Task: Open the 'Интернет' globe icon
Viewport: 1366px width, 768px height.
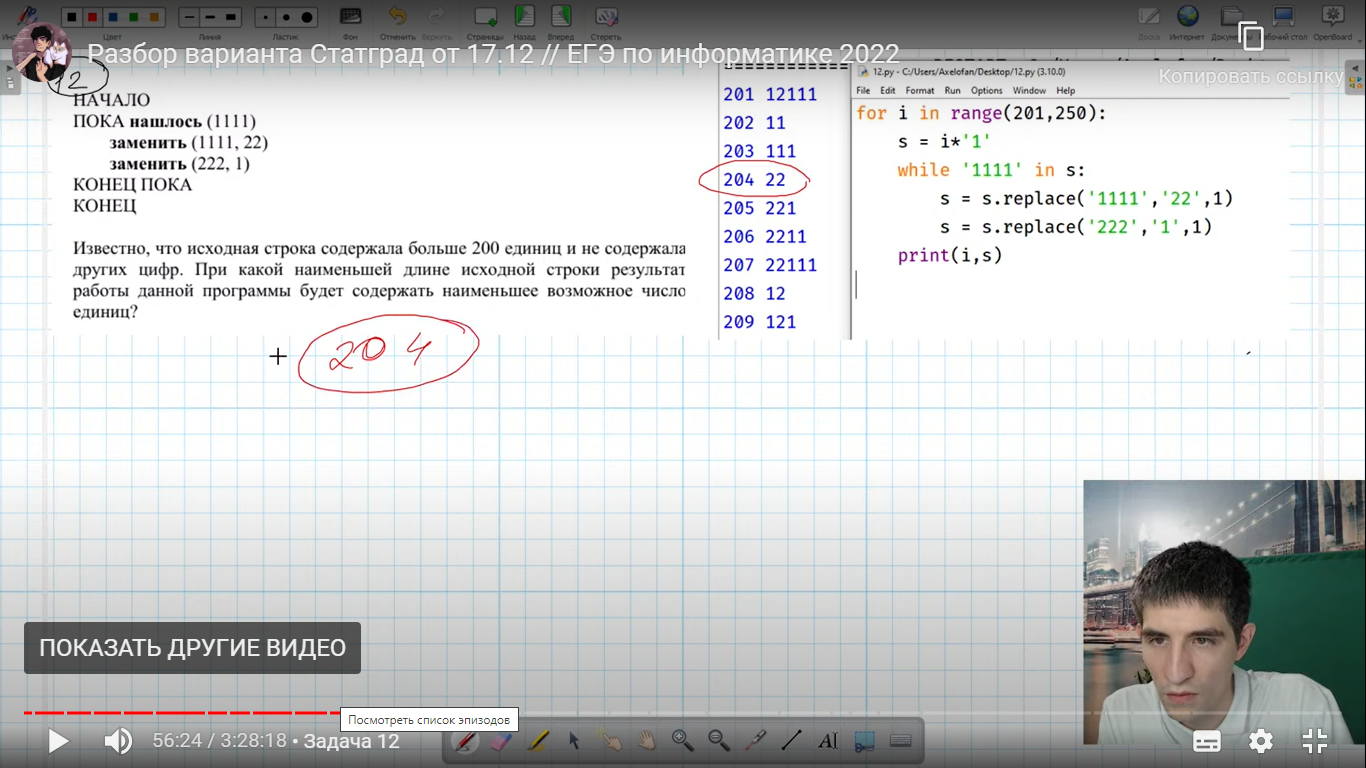Action: coord(1187,18)
